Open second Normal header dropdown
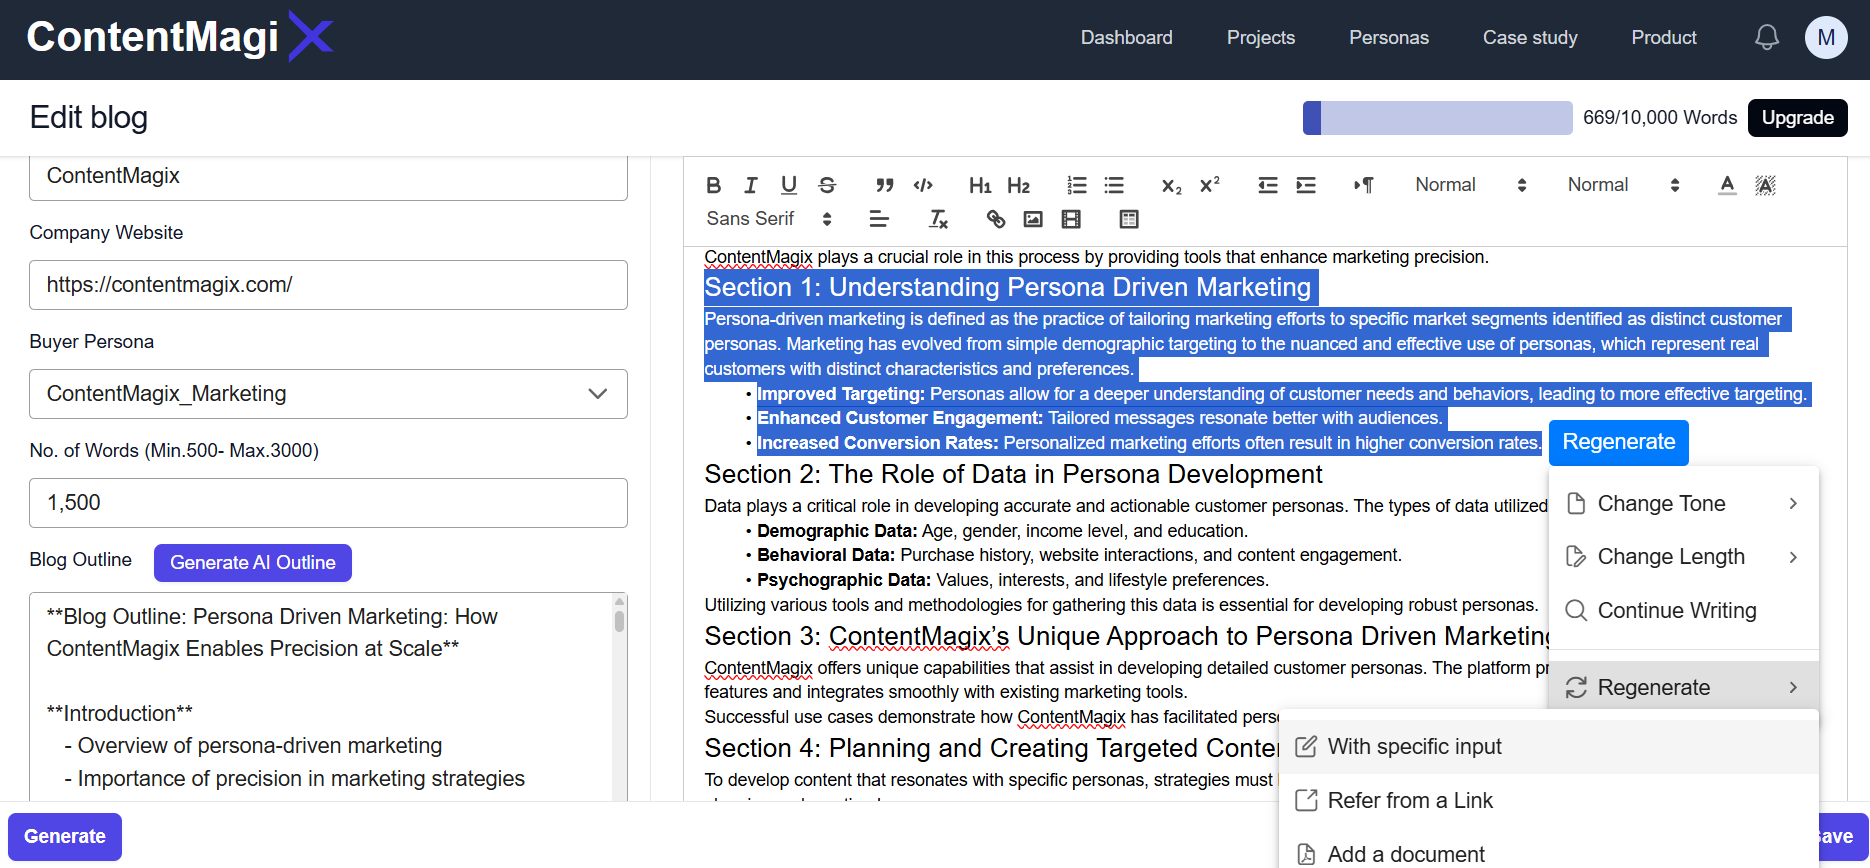Screen dimensions: 1870x868 pyautogui.click(x=1623, y=185)
